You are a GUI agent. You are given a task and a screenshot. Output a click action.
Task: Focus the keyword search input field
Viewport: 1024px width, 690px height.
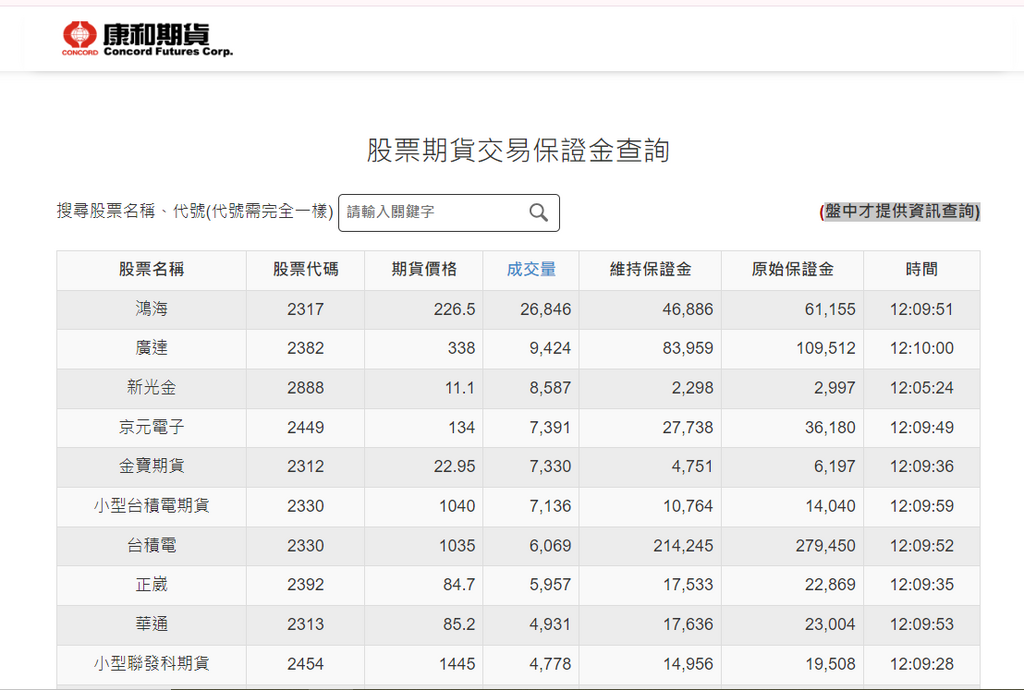click(449, 213)
